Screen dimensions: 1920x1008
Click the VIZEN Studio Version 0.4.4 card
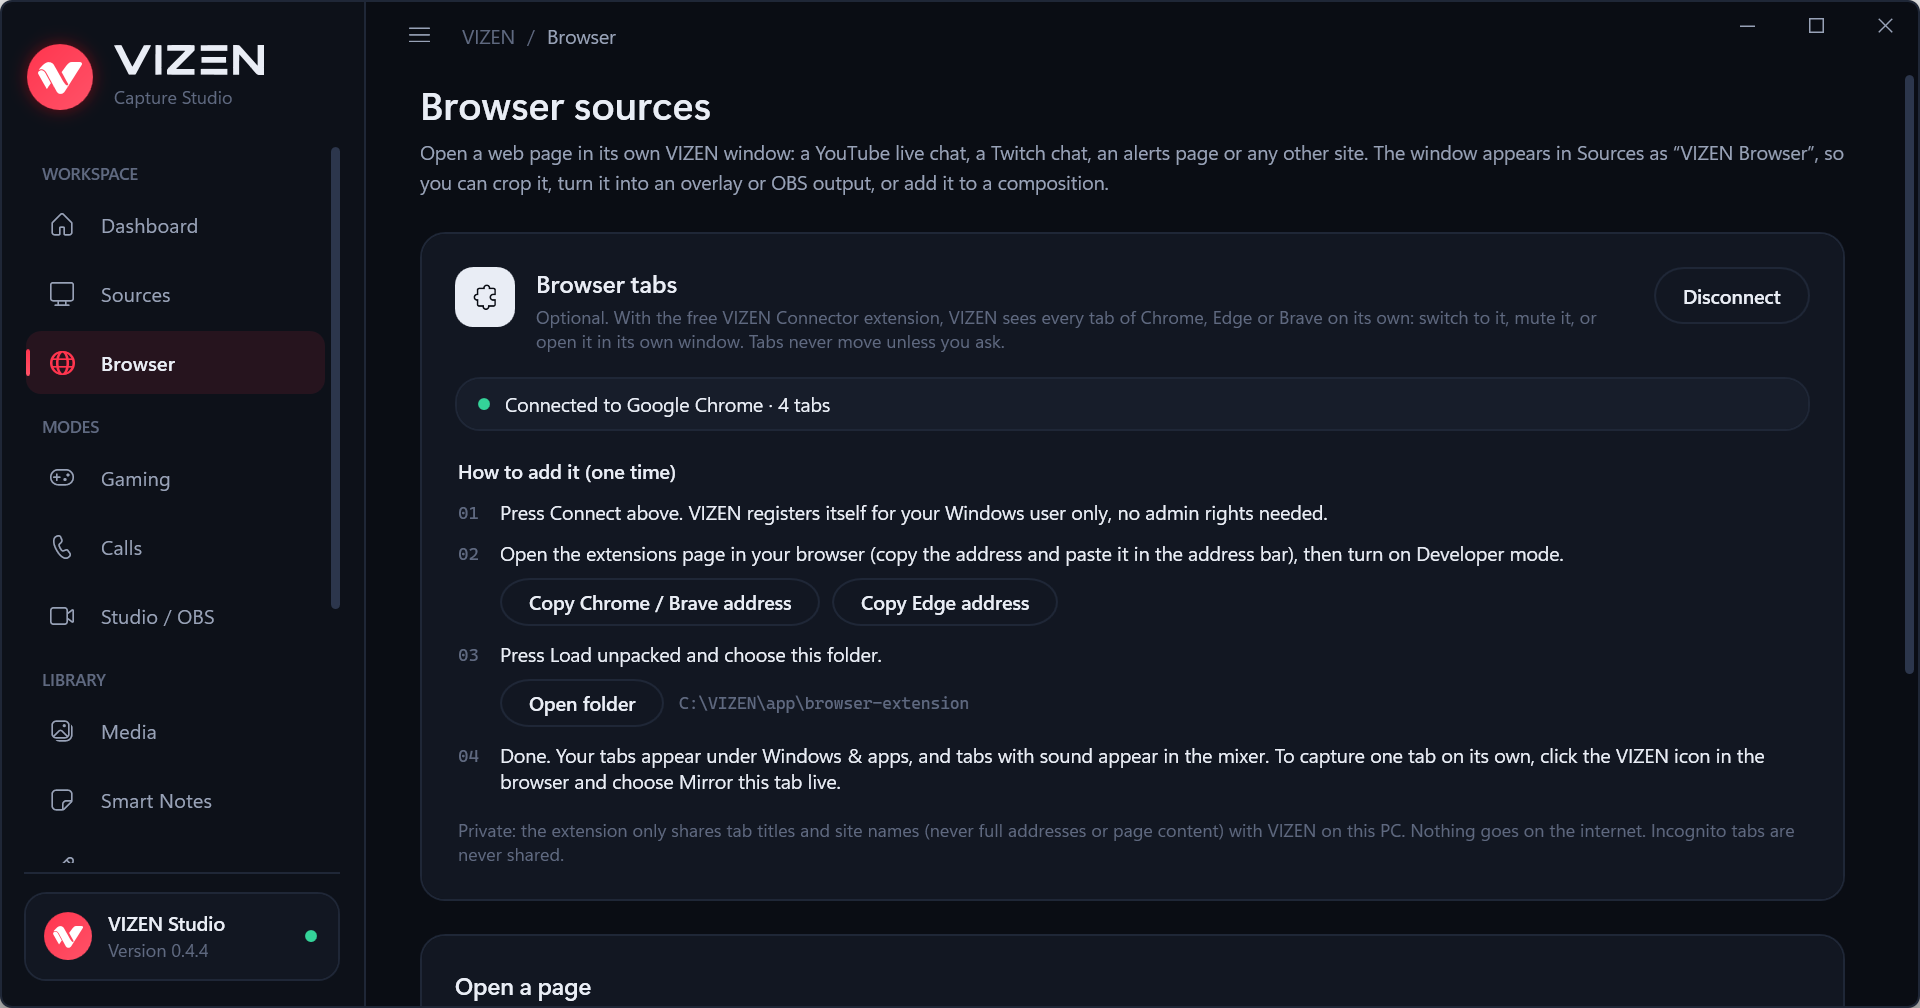coord(182,936)
